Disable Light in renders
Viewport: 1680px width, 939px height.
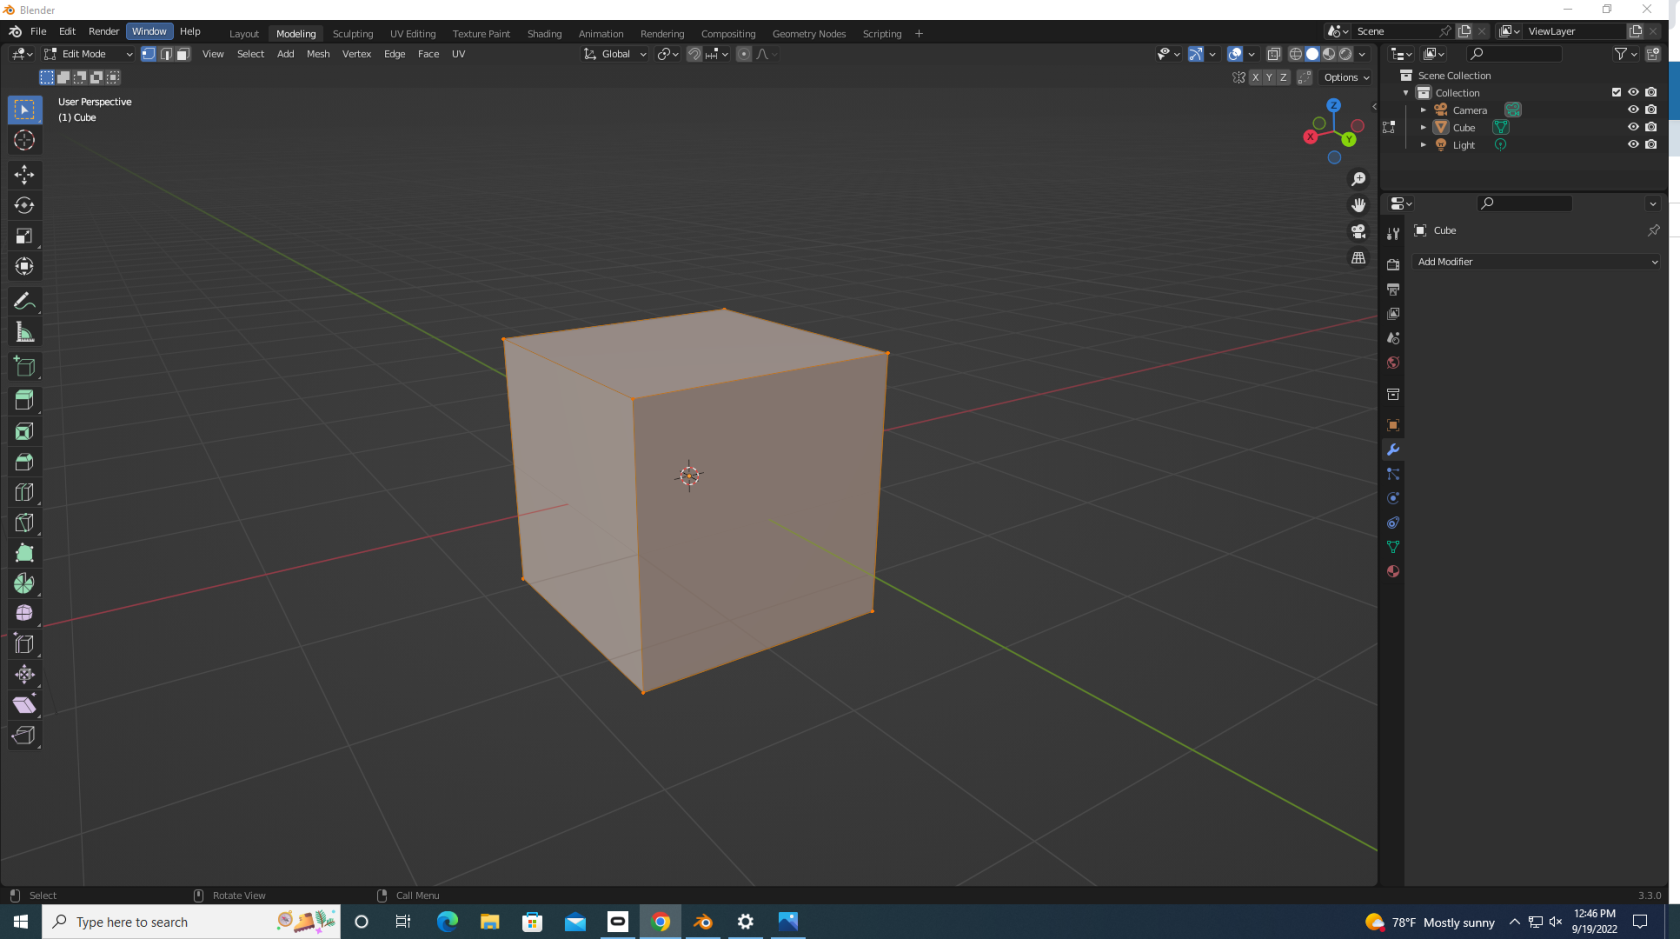click(x=1651, y=145)
